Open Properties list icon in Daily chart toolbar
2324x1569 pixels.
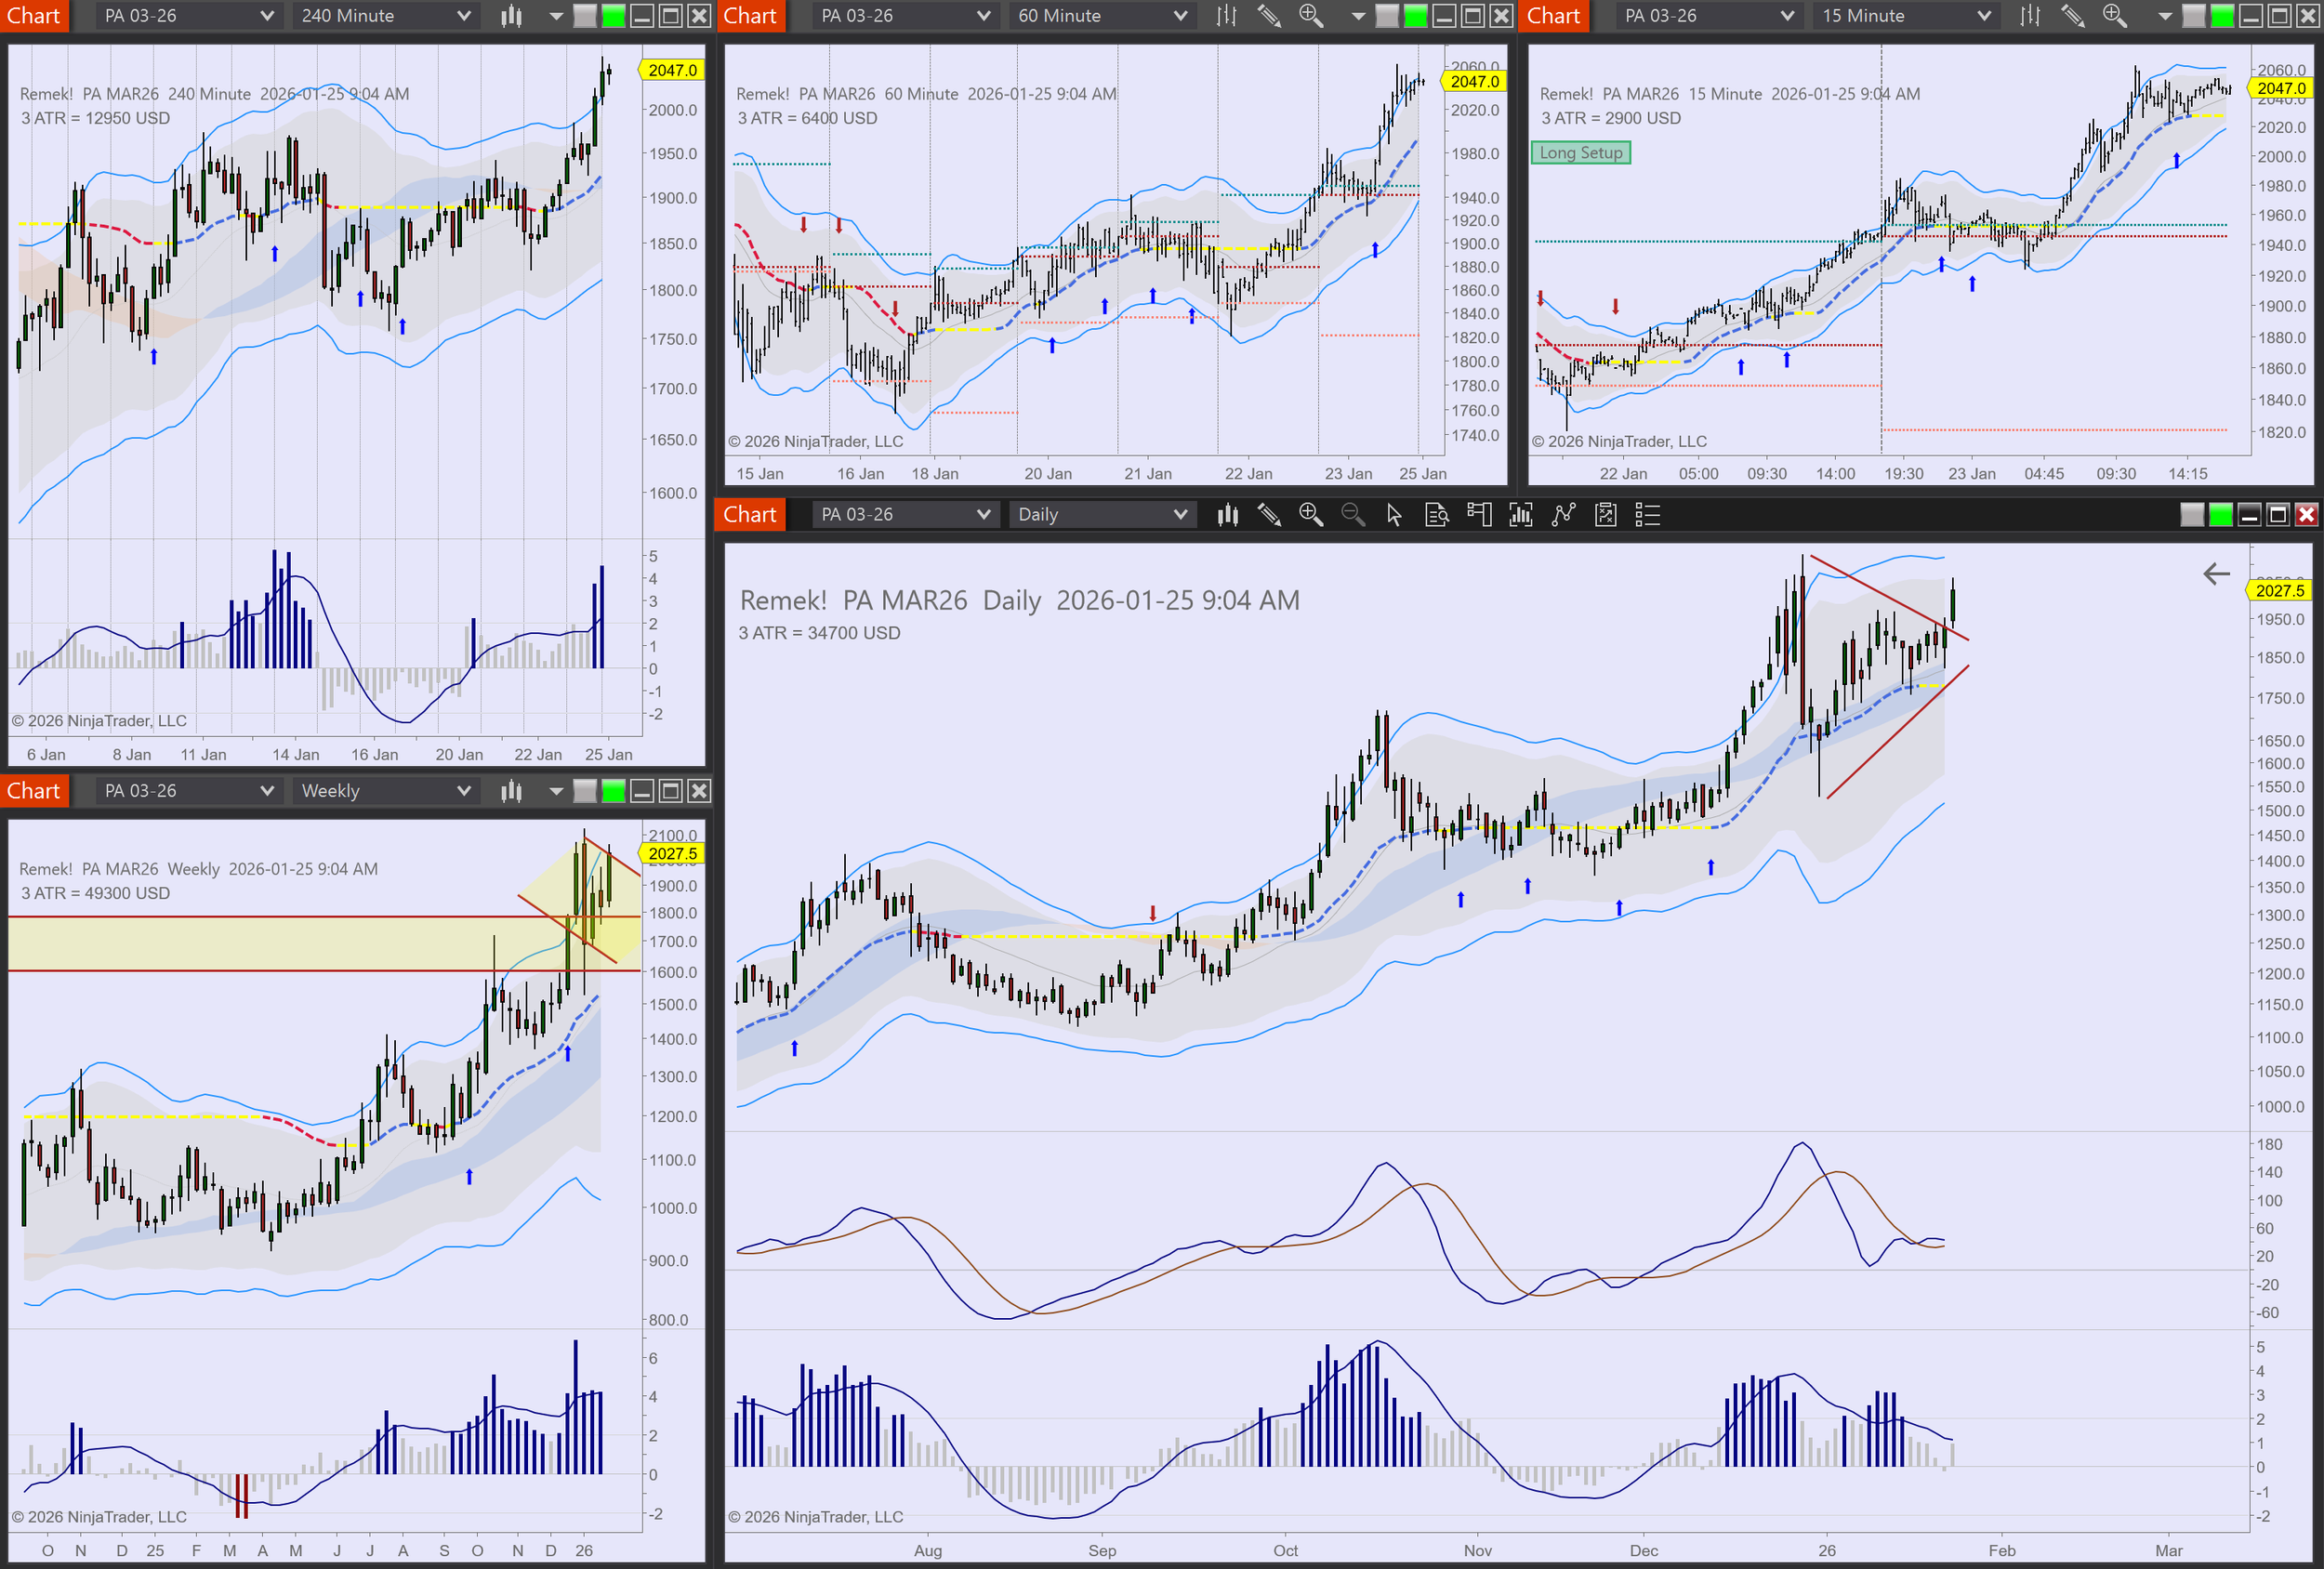coord(1647,515)
